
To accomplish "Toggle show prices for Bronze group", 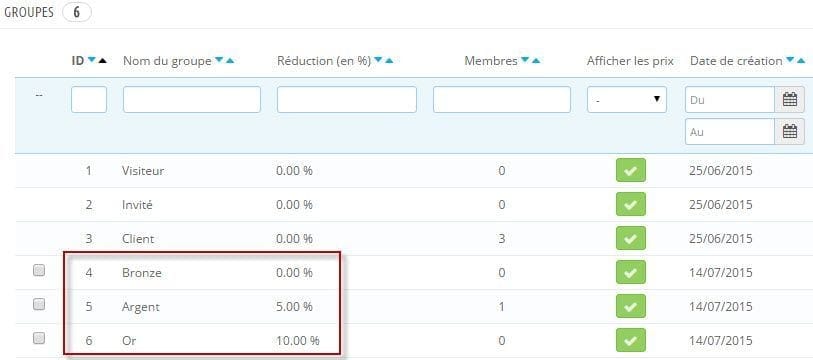I will (630, 272).
